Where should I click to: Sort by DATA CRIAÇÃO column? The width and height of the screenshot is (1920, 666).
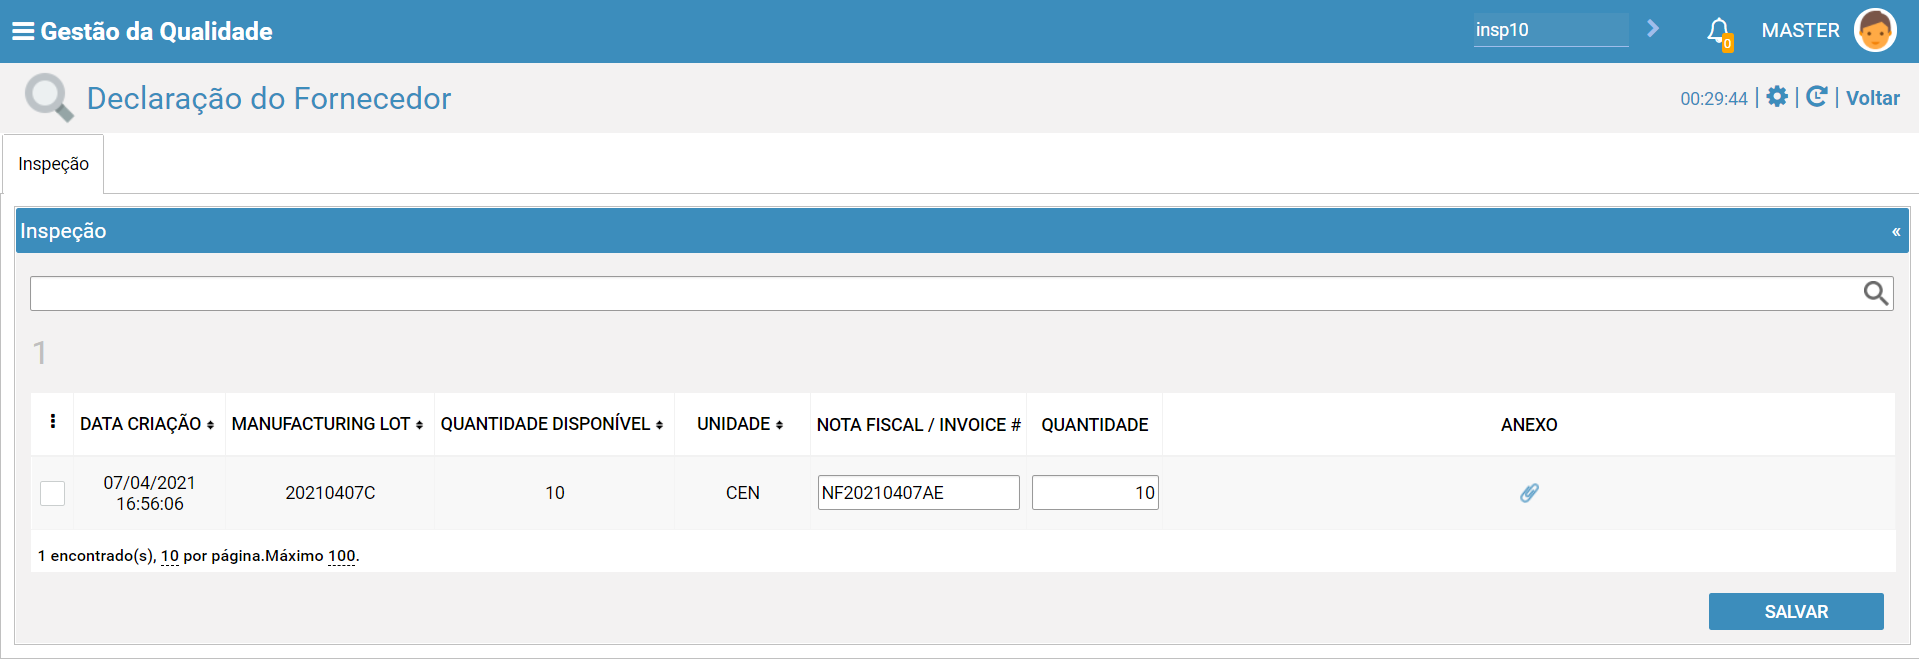coord(147,424)
